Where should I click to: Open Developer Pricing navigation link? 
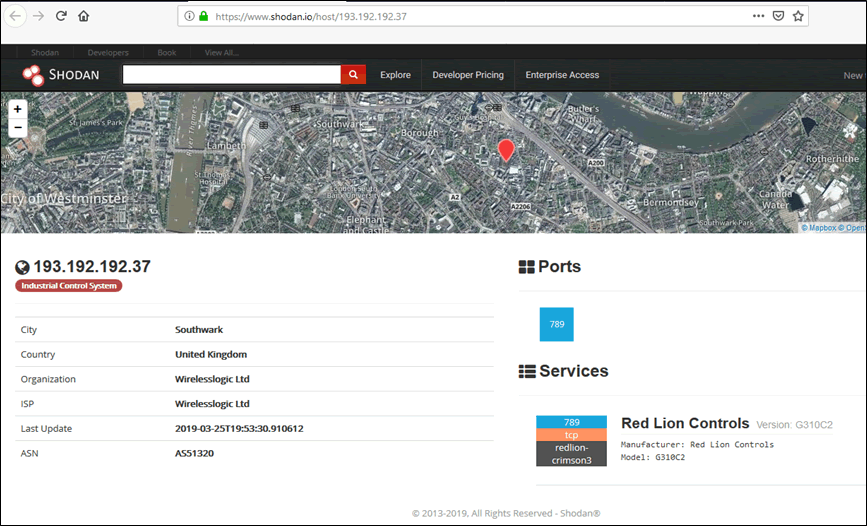468,75
